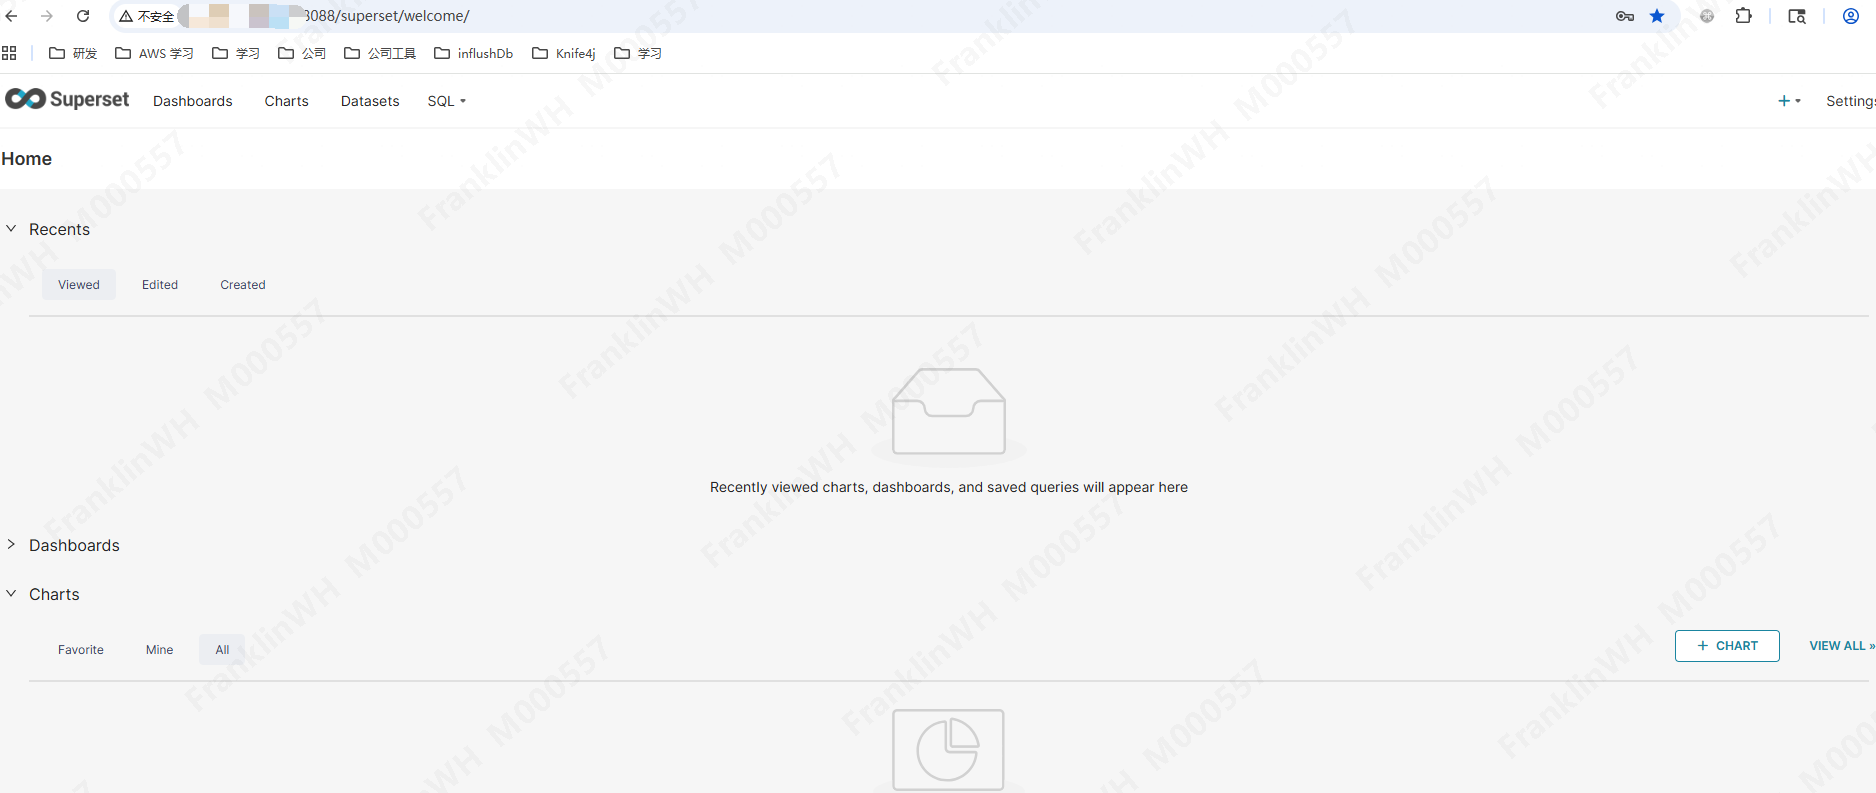Click the + CHART button
The height and width of the screenshot is (793, 1876).
coord(1727,646)
